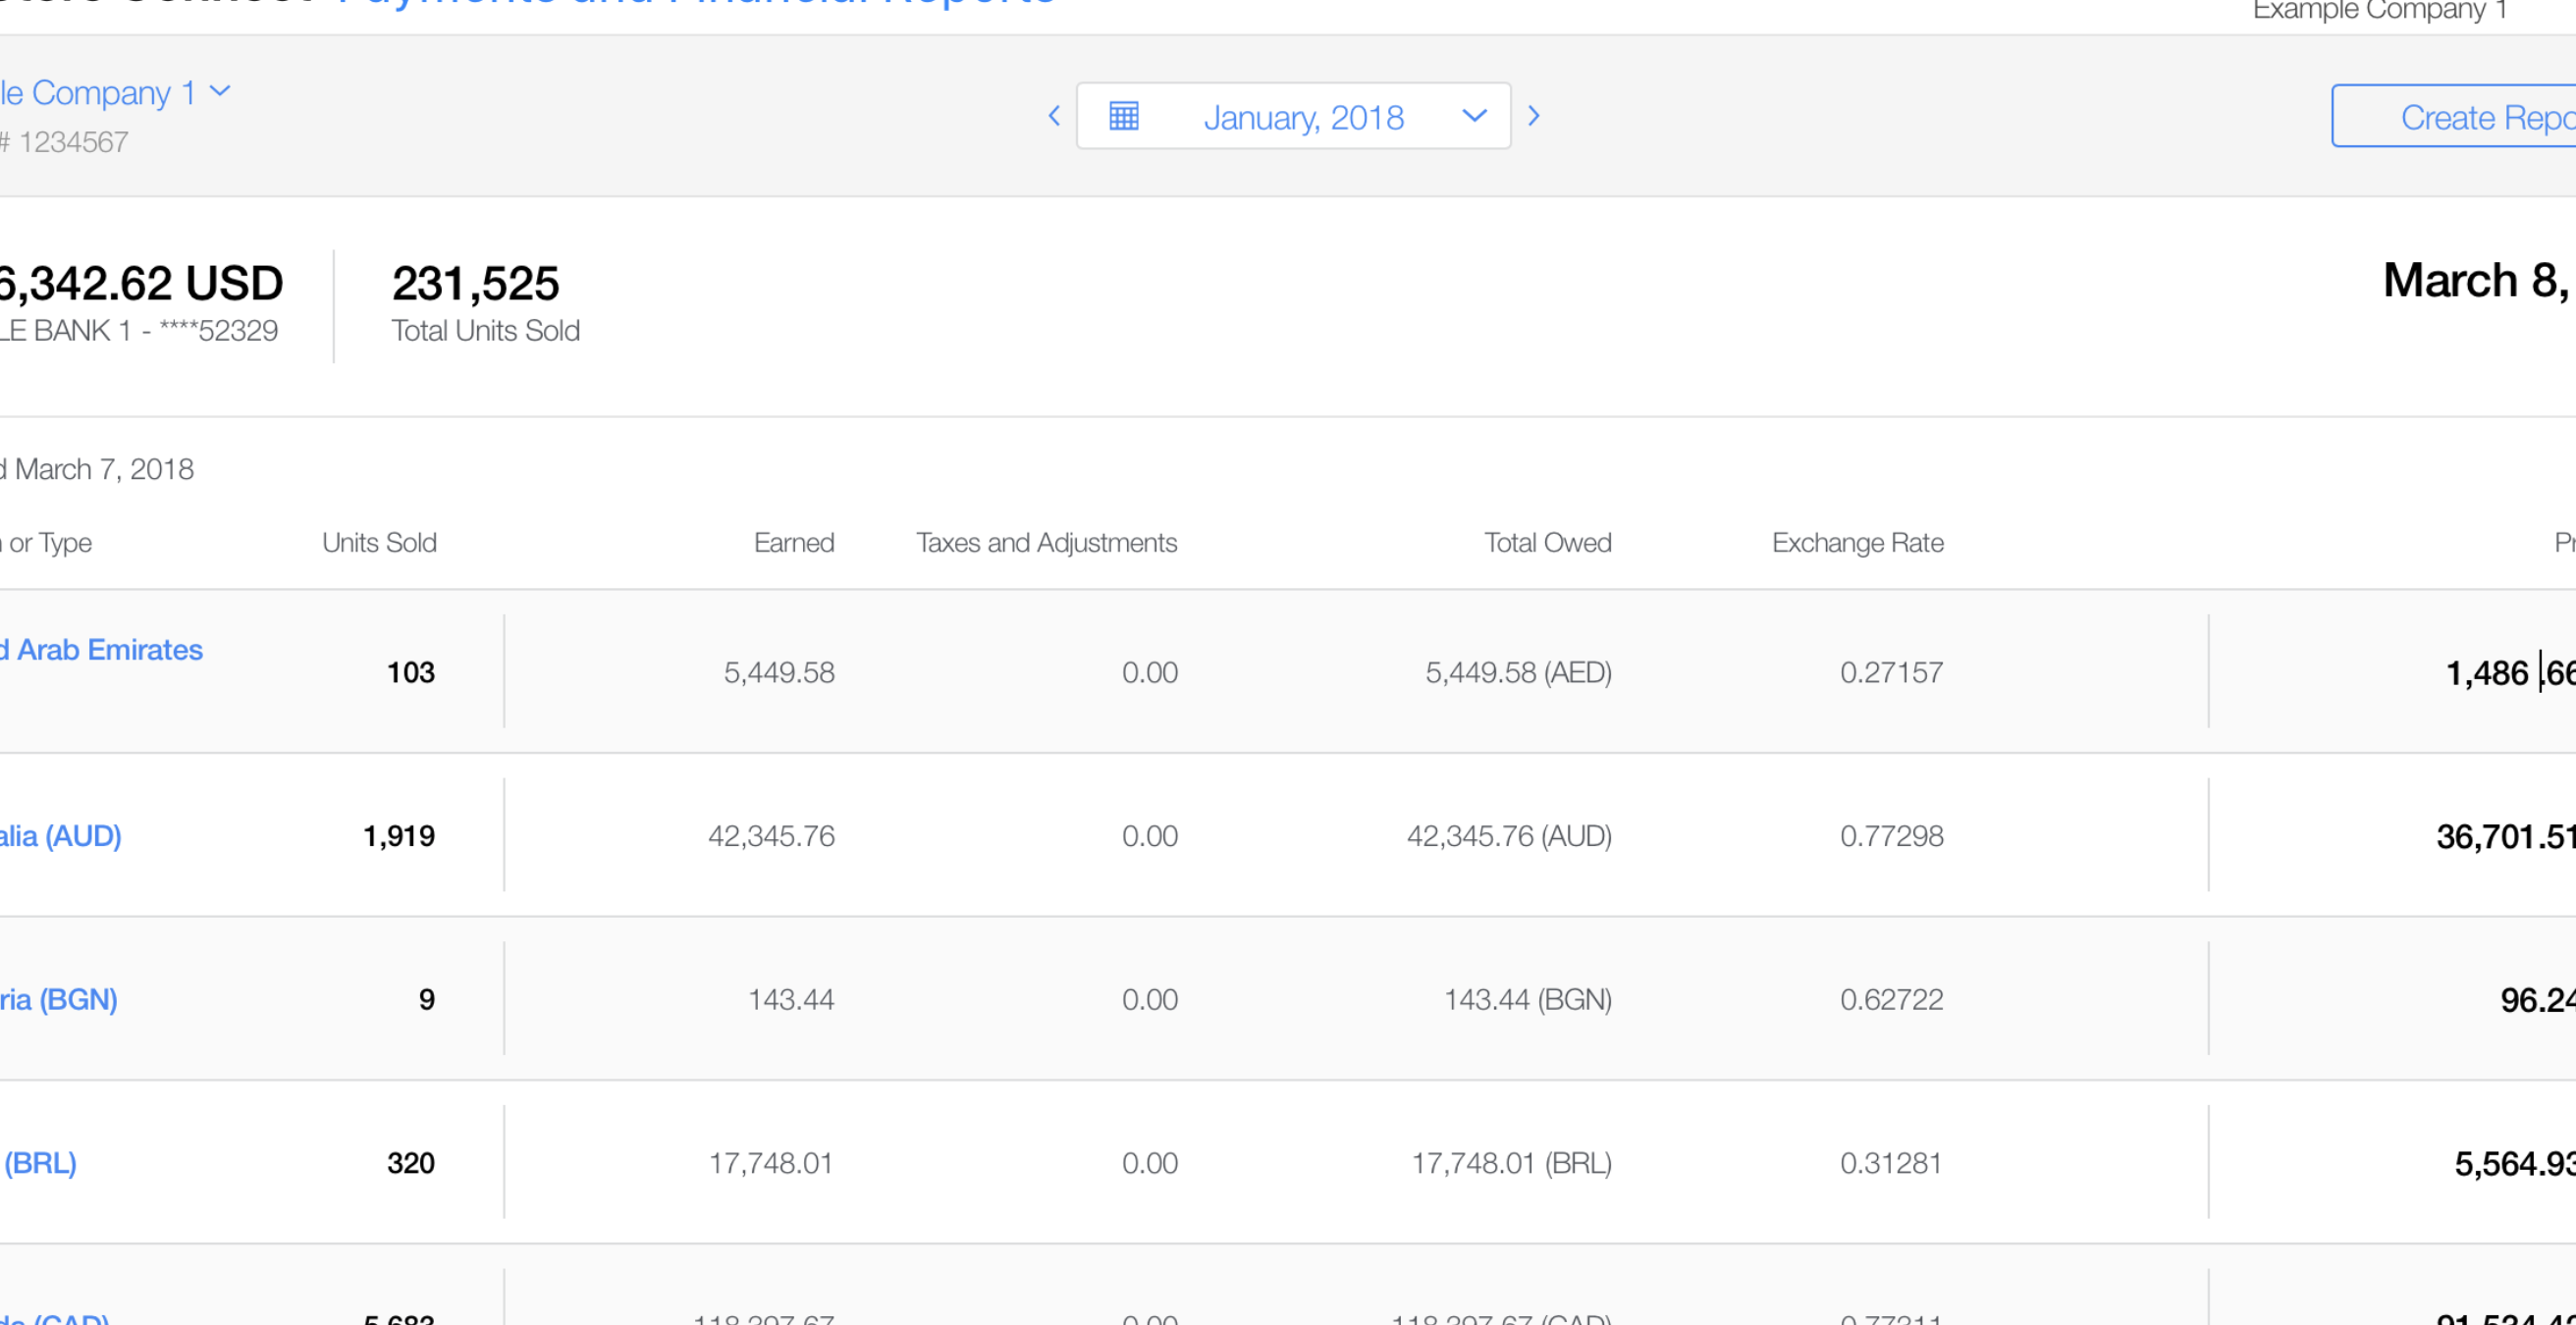Go to next month arrow
The height and width of the screenshot is (1325, 2576).
(1534, 116)
